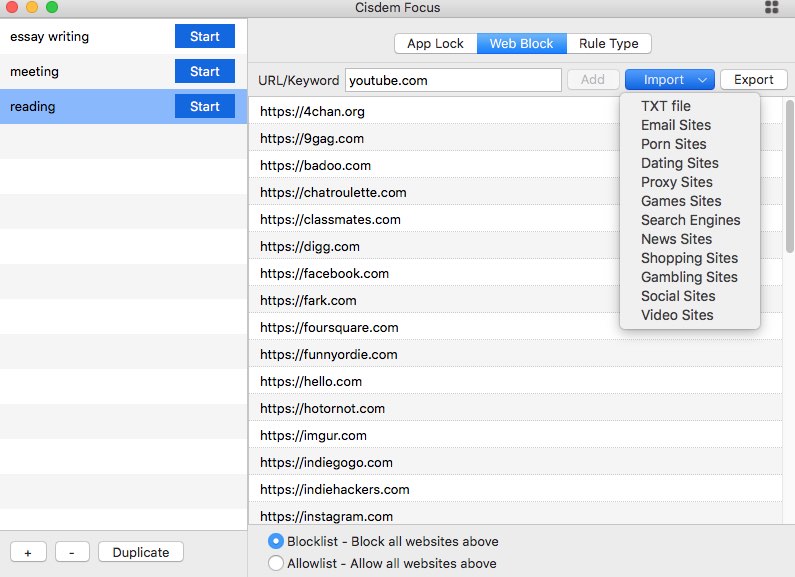Screen dimensions: 795x577
Task: Select https://chatroulette.com row
Action: [x=515, y=193]
